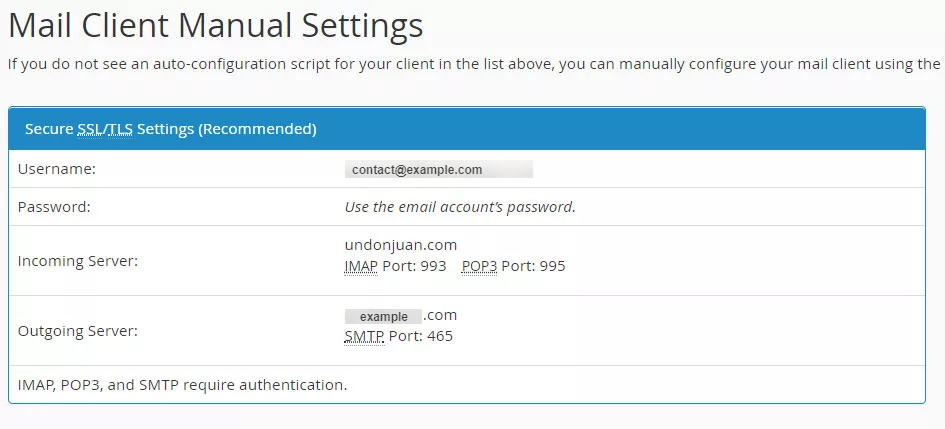945x429 pixels.
Task: Click 'Use the email account's password' text
Action: (x=460, y=207)
